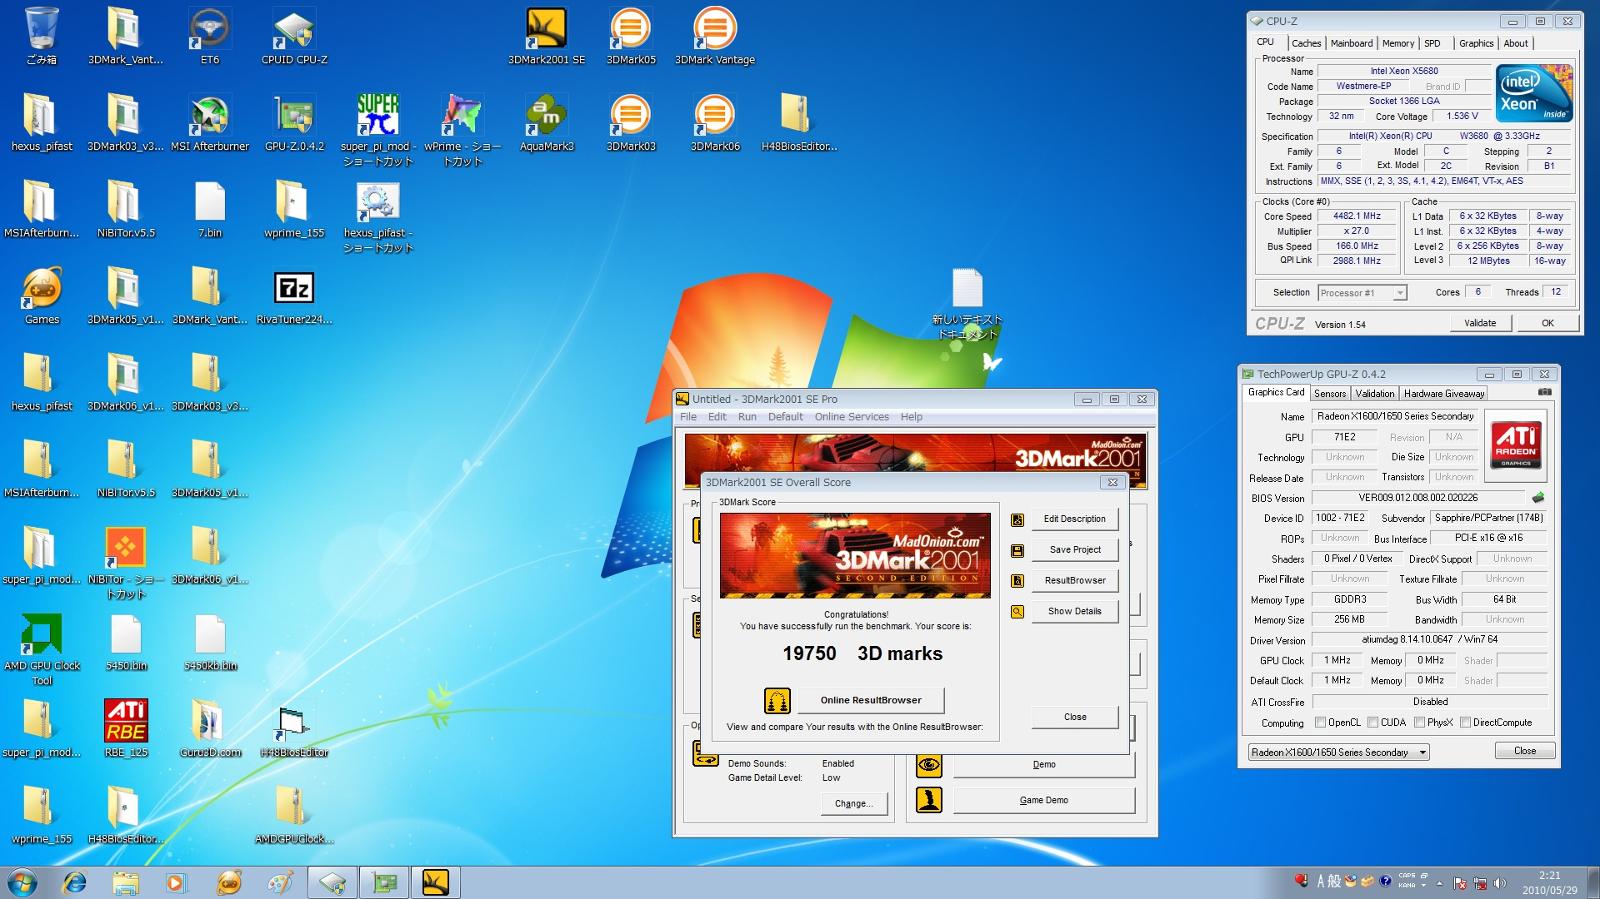The width and height of the screenshot is (1600, 899).
Task: Open the Graphics tab in CPU-Z
Action: (1476, 43)
